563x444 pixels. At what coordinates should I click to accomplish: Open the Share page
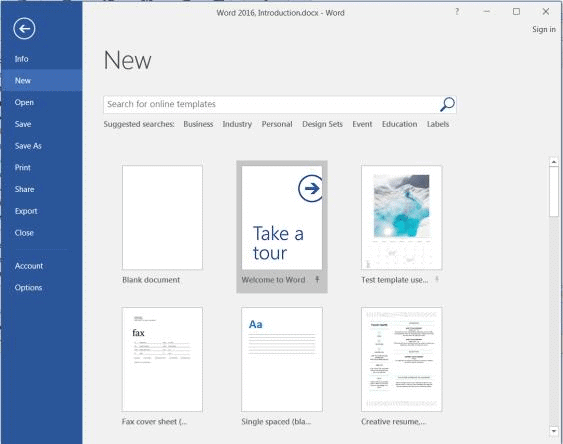pos(42,189)
